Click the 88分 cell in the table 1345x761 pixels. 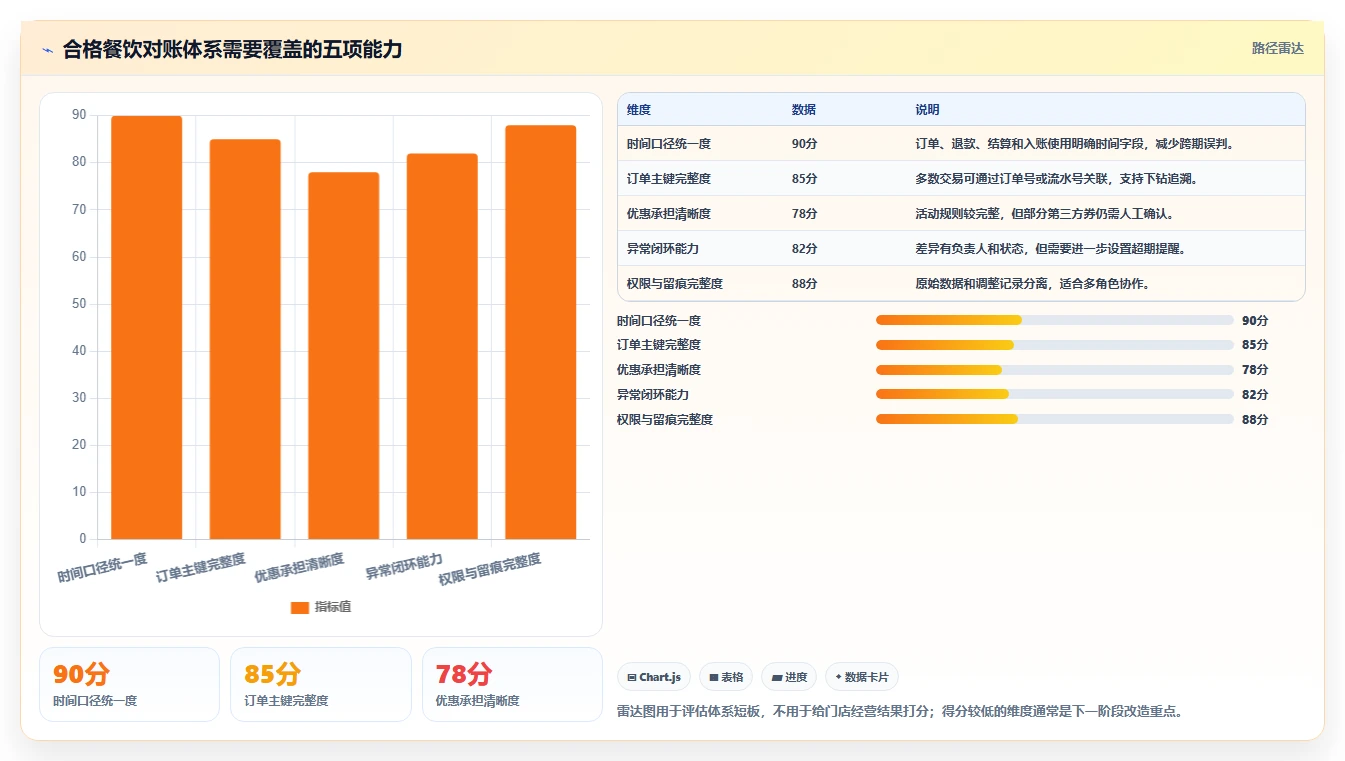pos(804,284)
